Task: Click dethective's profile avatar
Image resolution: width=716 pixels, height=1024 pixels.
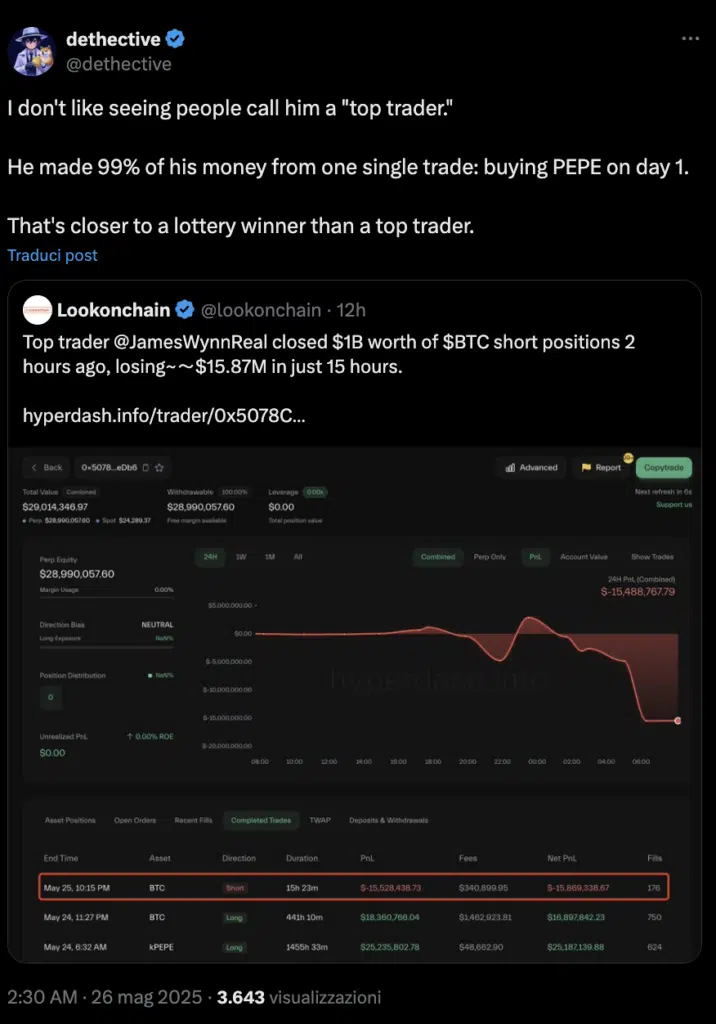Action: [x=31, y=52]
